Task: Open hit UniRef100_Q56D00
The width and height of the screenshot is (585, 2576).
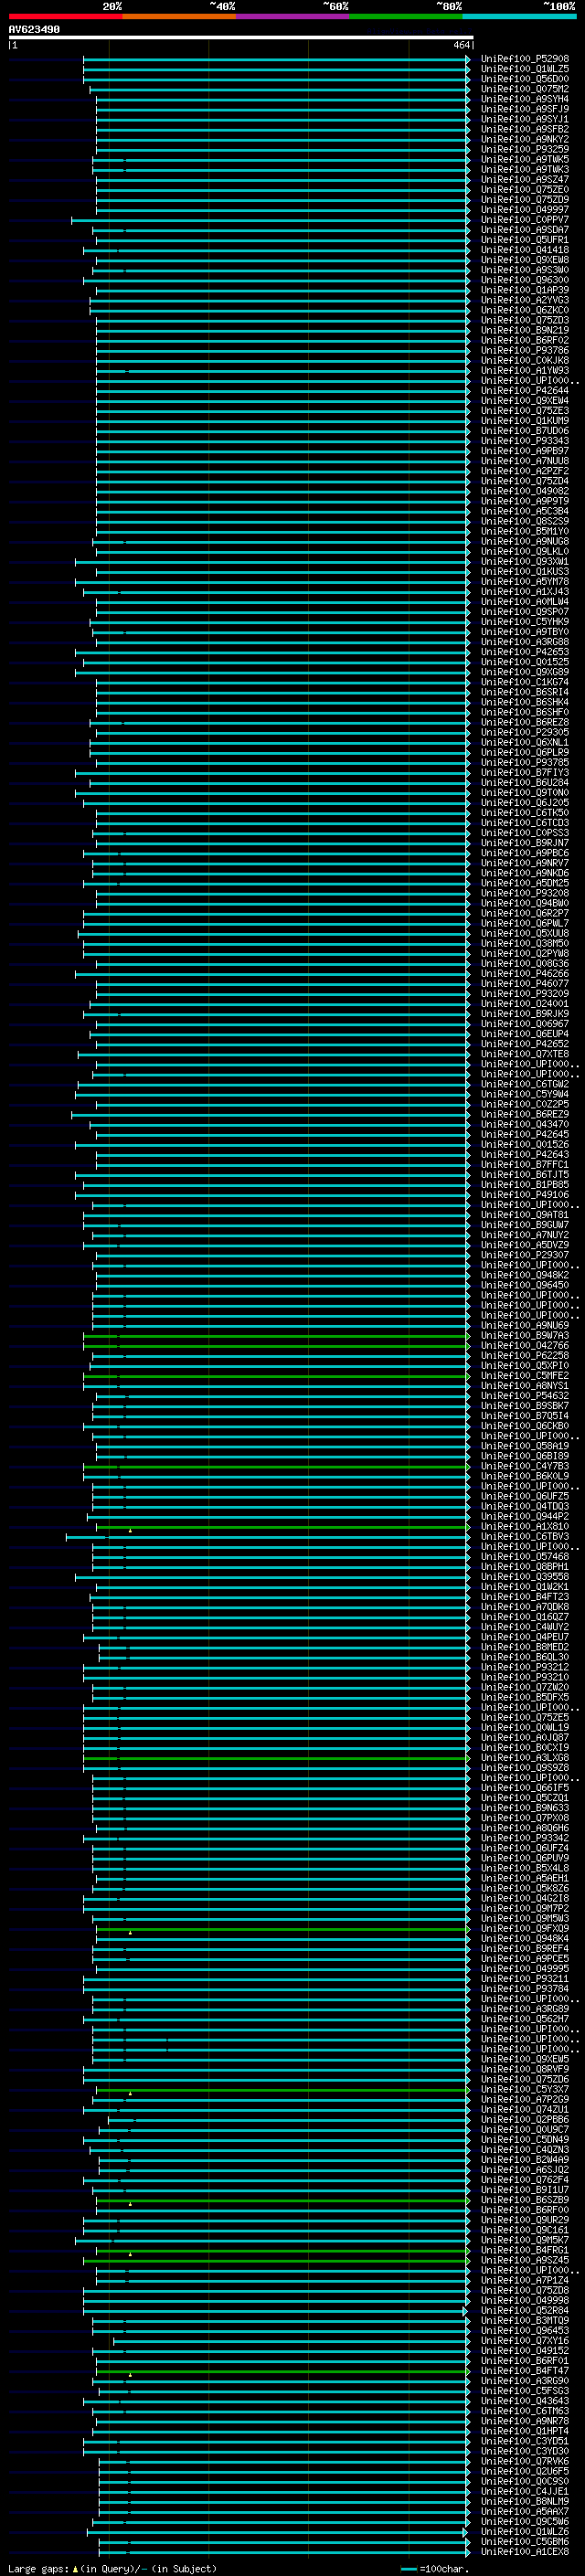Action: click(525, 79)
